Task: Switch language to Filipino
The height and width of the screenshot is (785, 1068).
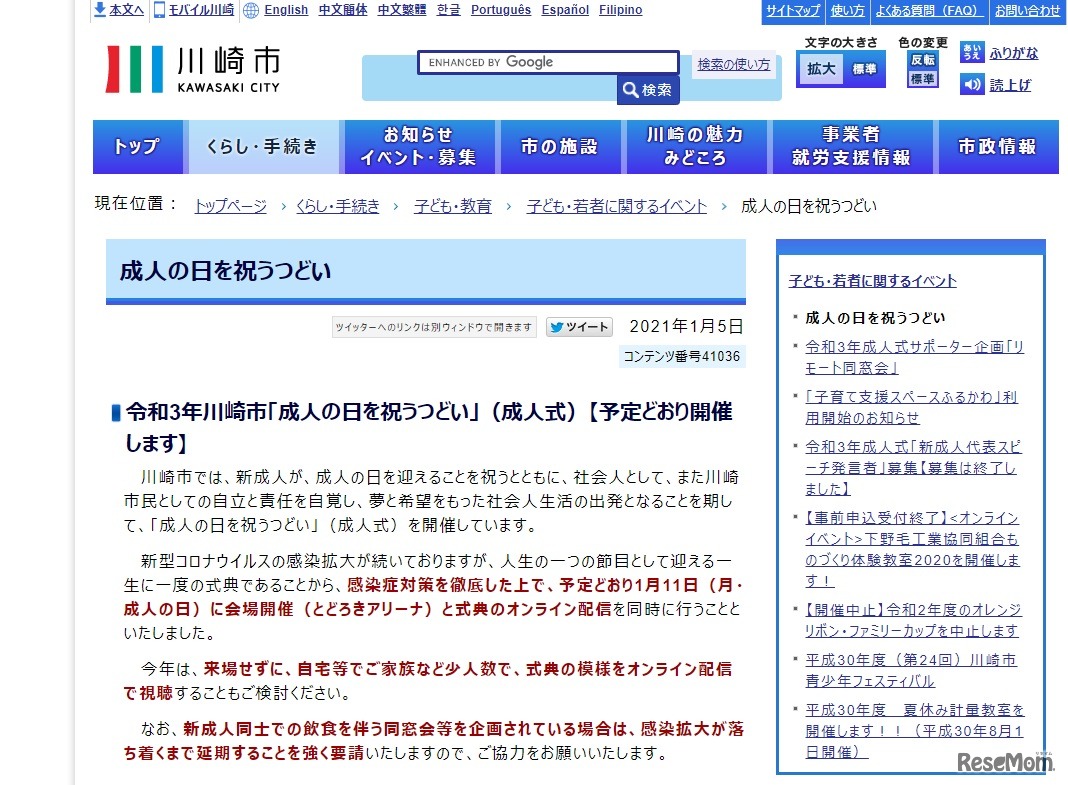Action: tap(621, 10)
